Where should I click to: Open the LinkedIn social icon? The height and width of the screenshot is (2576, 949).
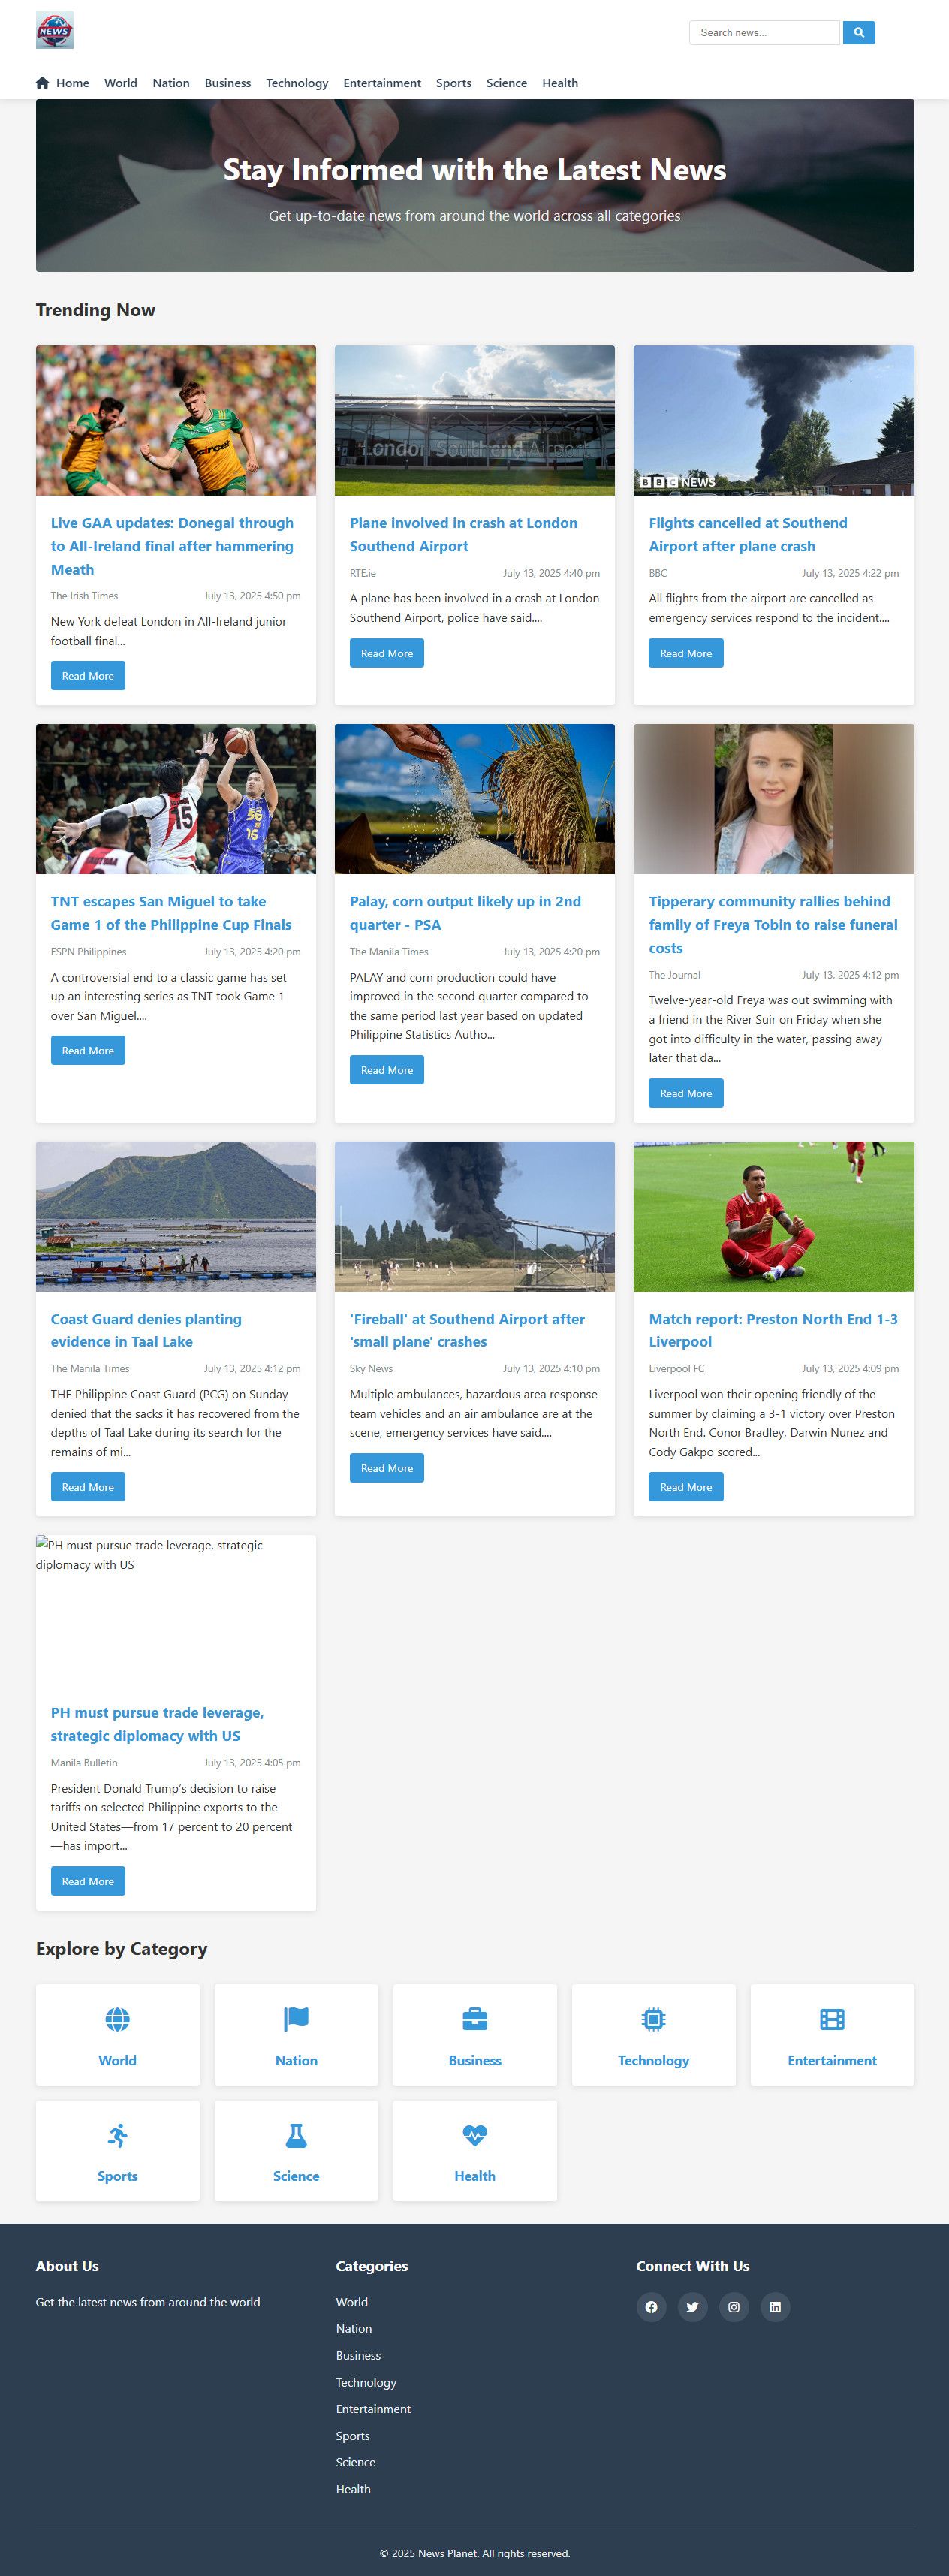click(x=775, y=2306)
